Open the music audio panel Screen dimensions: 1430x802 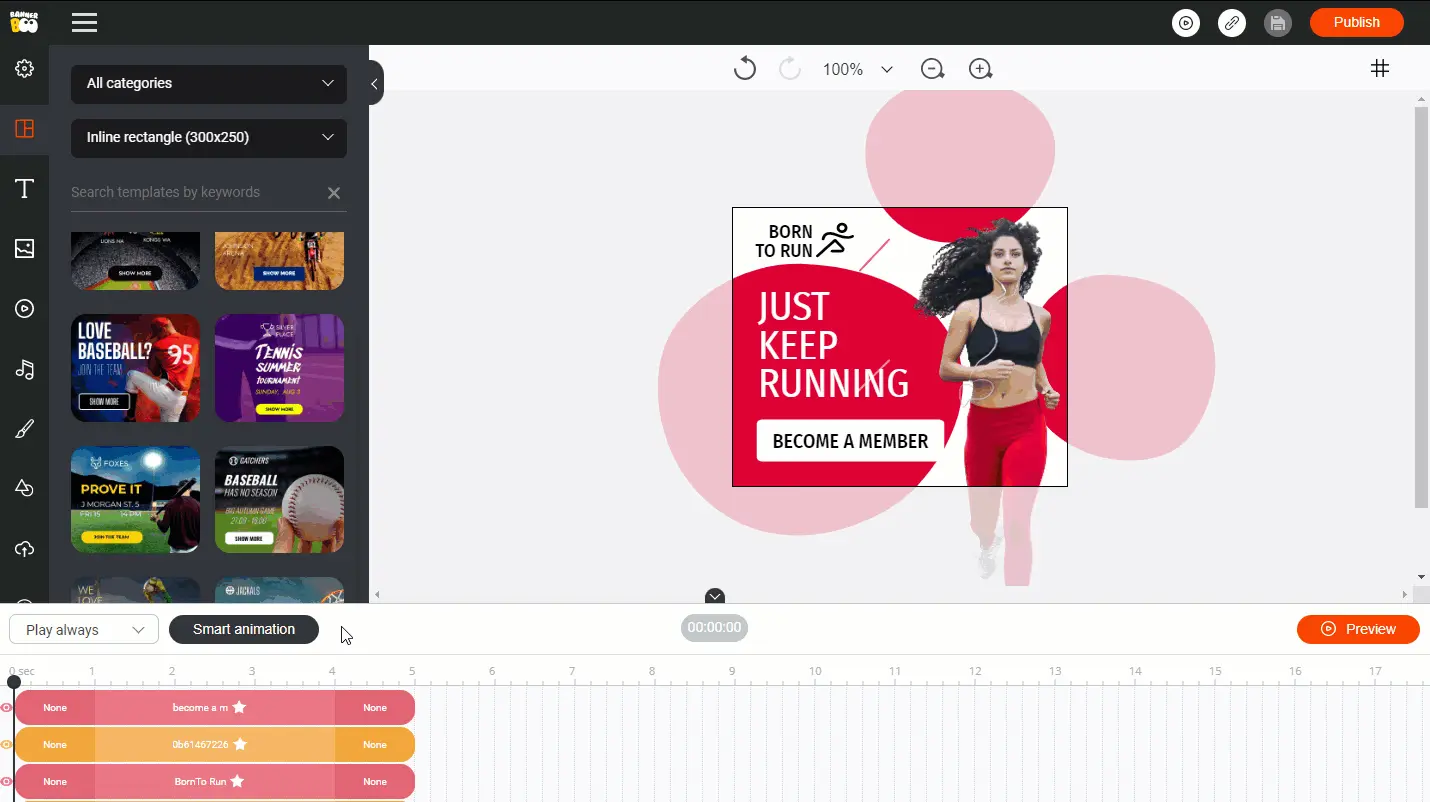pyautogui.click(x=24, y=370)
